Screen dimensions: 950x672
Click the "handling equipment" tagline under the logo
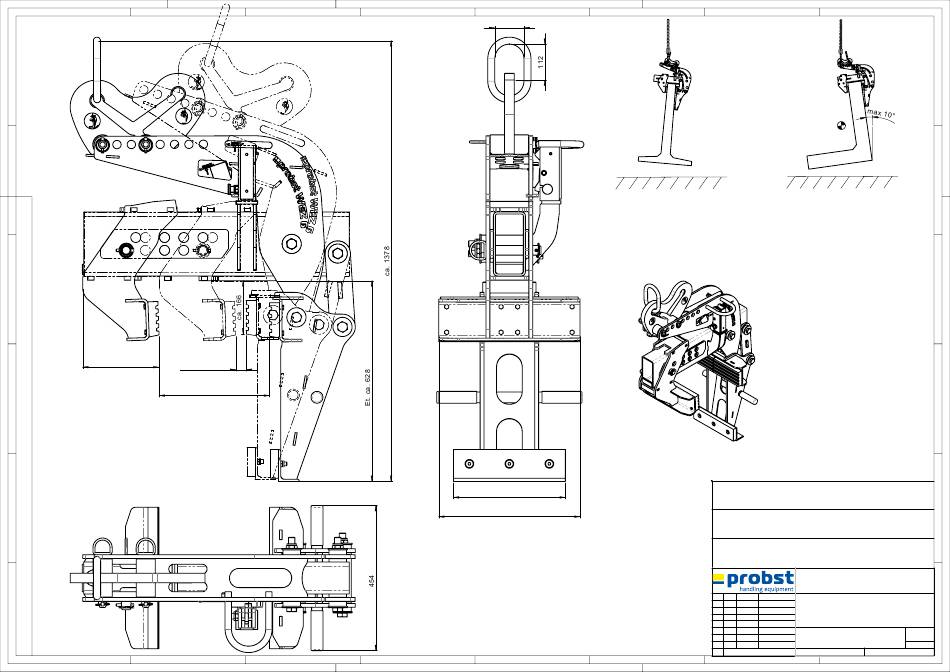coord(765,590)
